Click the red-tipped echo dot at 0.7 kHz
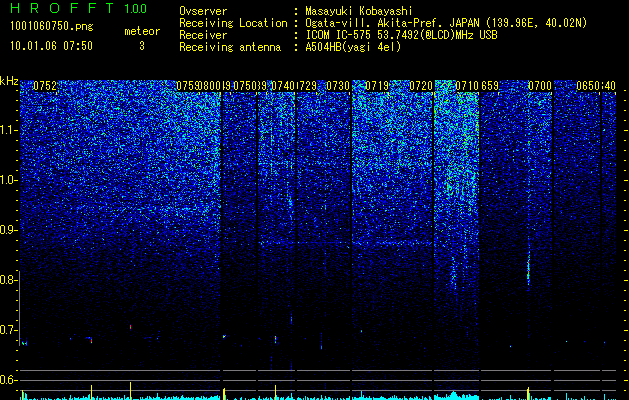The image size is (629, 400). point(131,327)
